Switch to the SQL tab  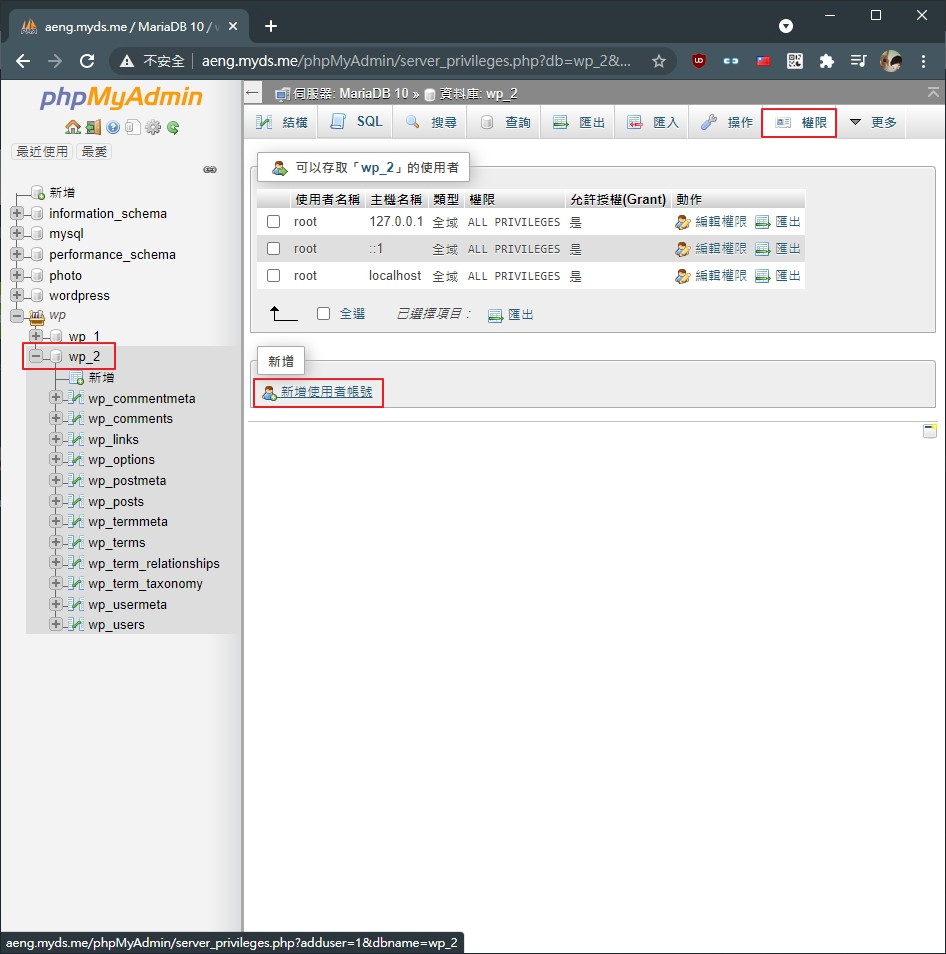pyautogui.click(x=356, y=122)
